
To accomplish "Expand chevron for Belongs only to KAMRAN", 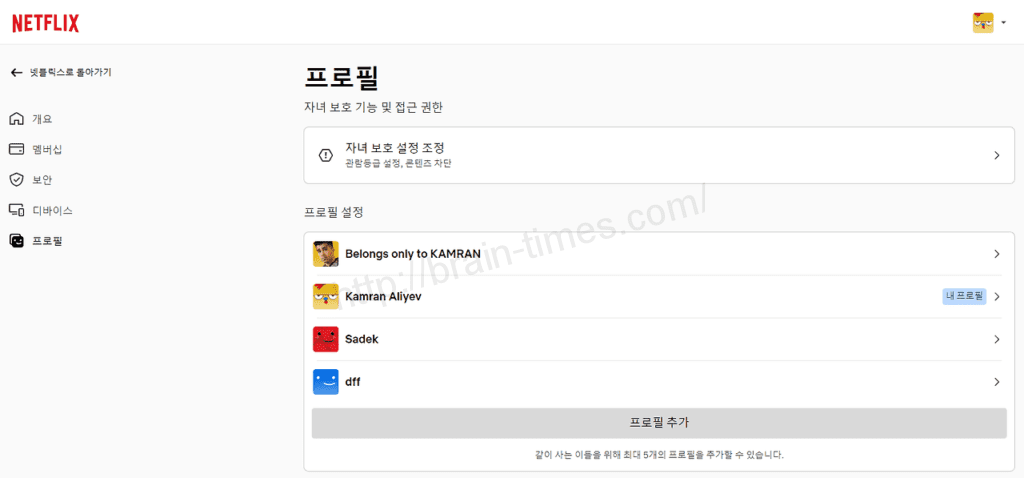I will 996,254.
